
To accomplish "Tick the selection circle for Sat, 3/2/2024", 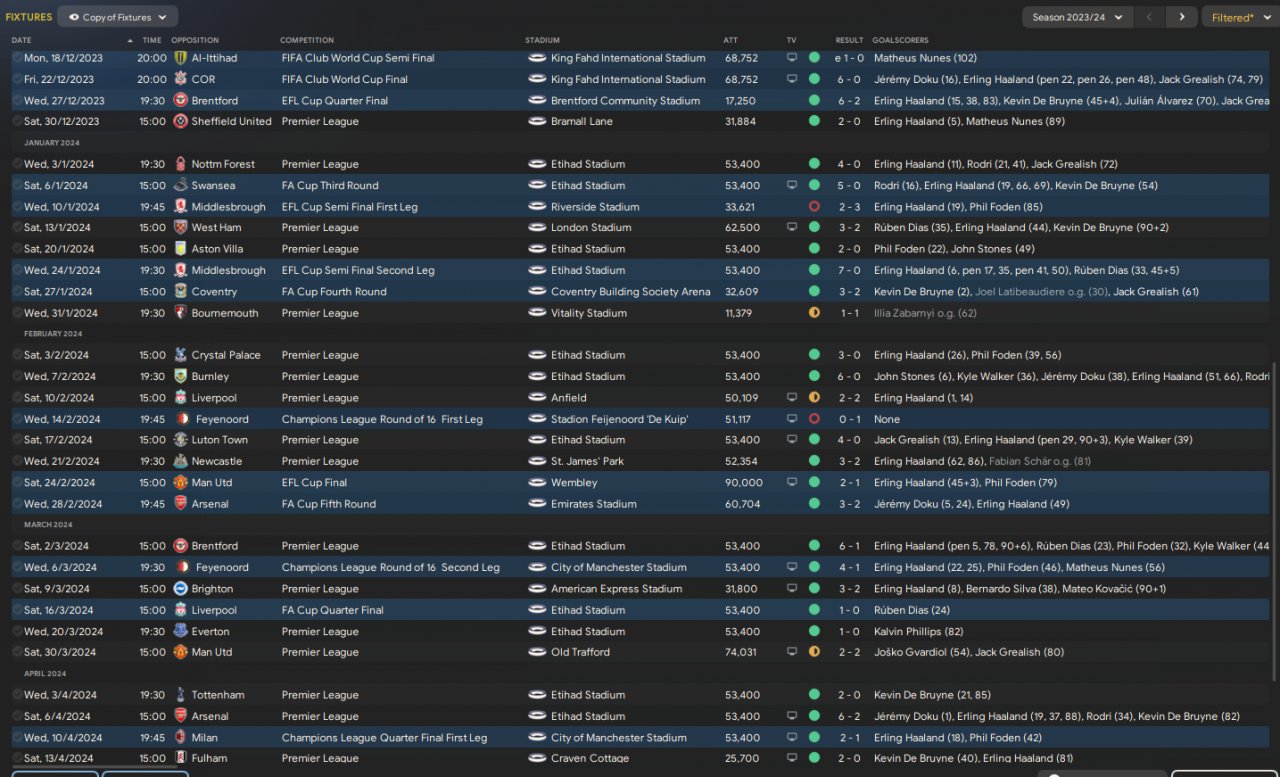I will tap(17, 355).
